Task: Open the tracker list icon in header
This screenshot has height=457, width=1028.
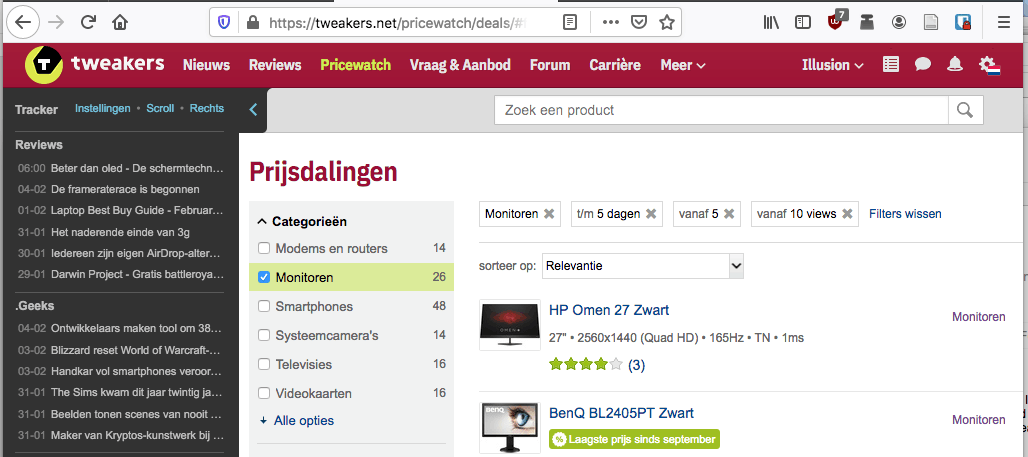Action: pos(890,64)
